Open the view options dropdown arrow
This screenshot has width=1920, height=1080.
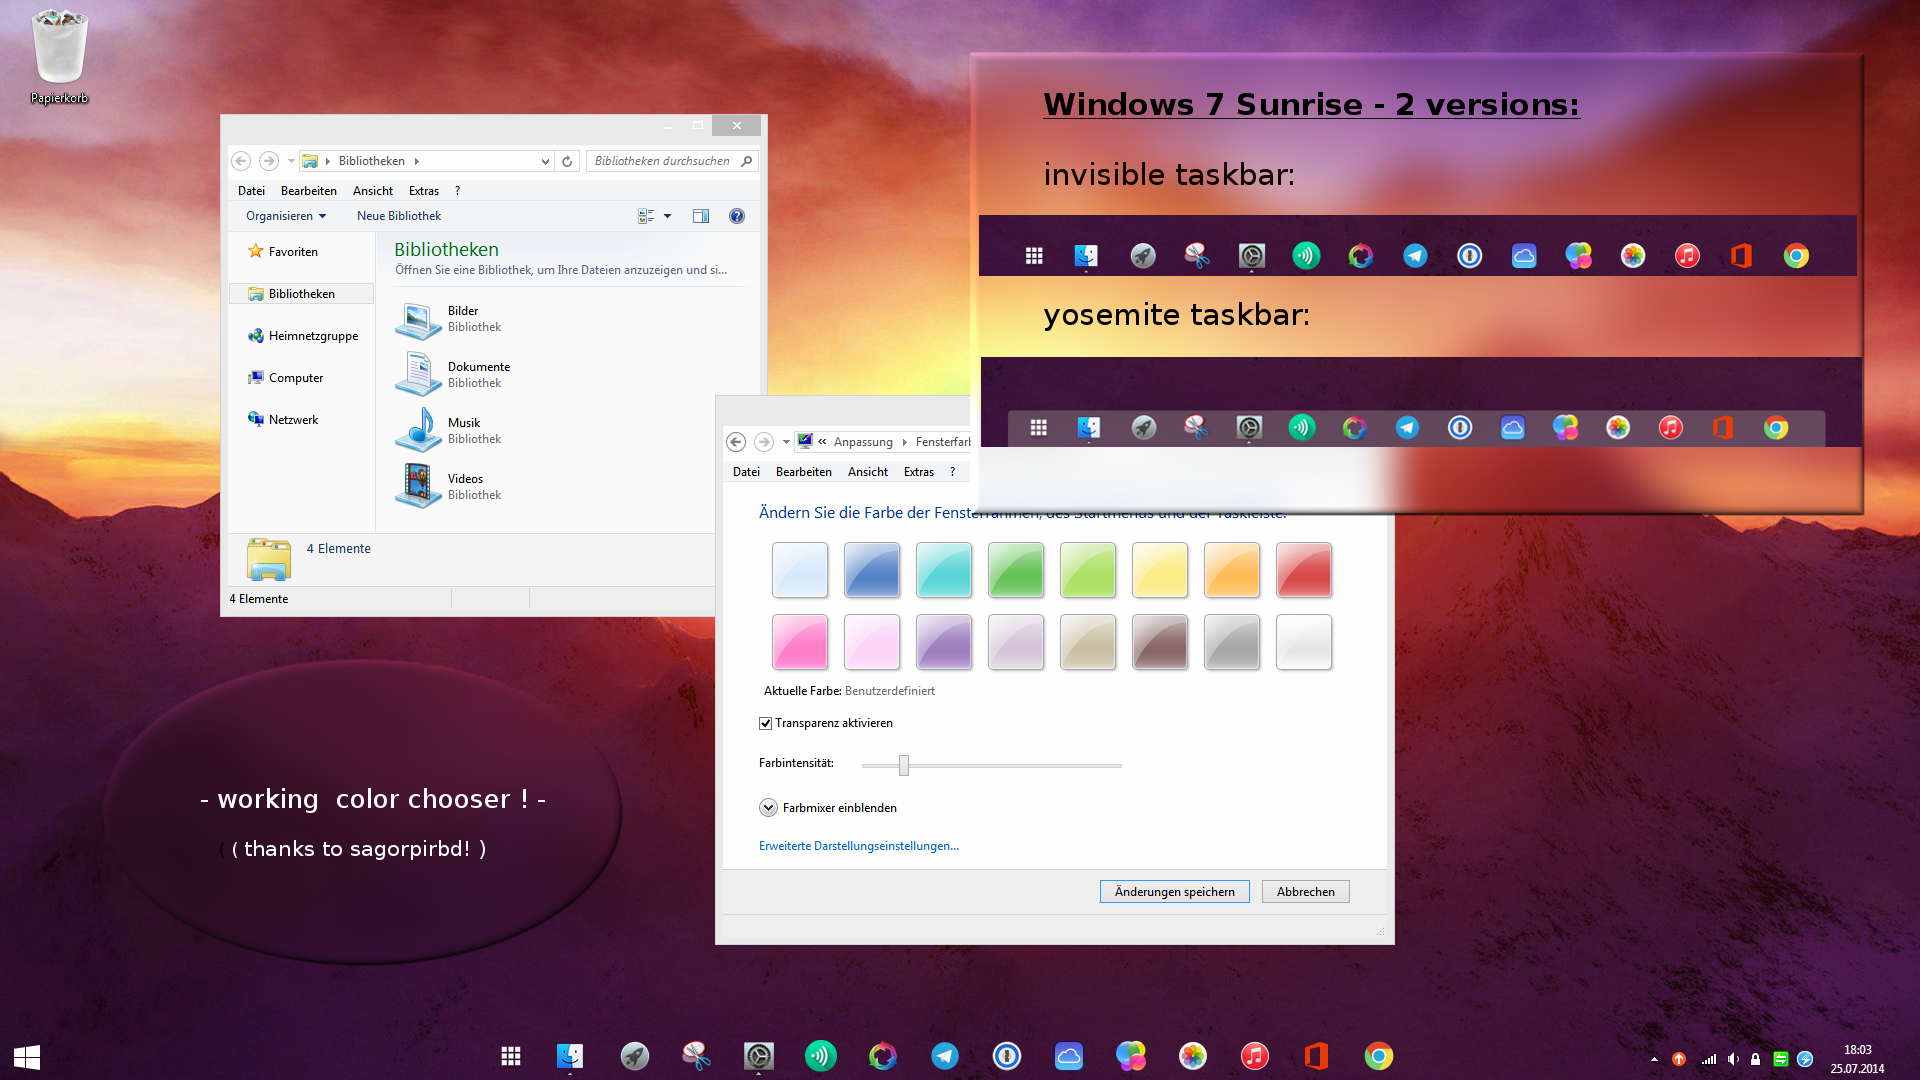point(667,216)
